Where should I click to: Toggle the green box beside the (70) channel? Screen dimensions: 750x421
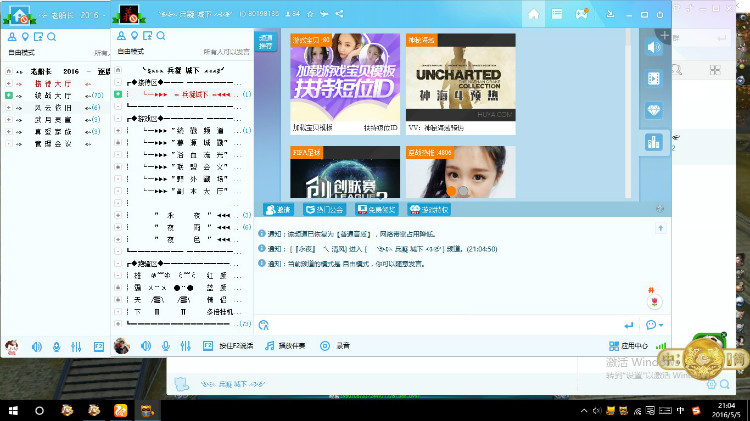9,96
